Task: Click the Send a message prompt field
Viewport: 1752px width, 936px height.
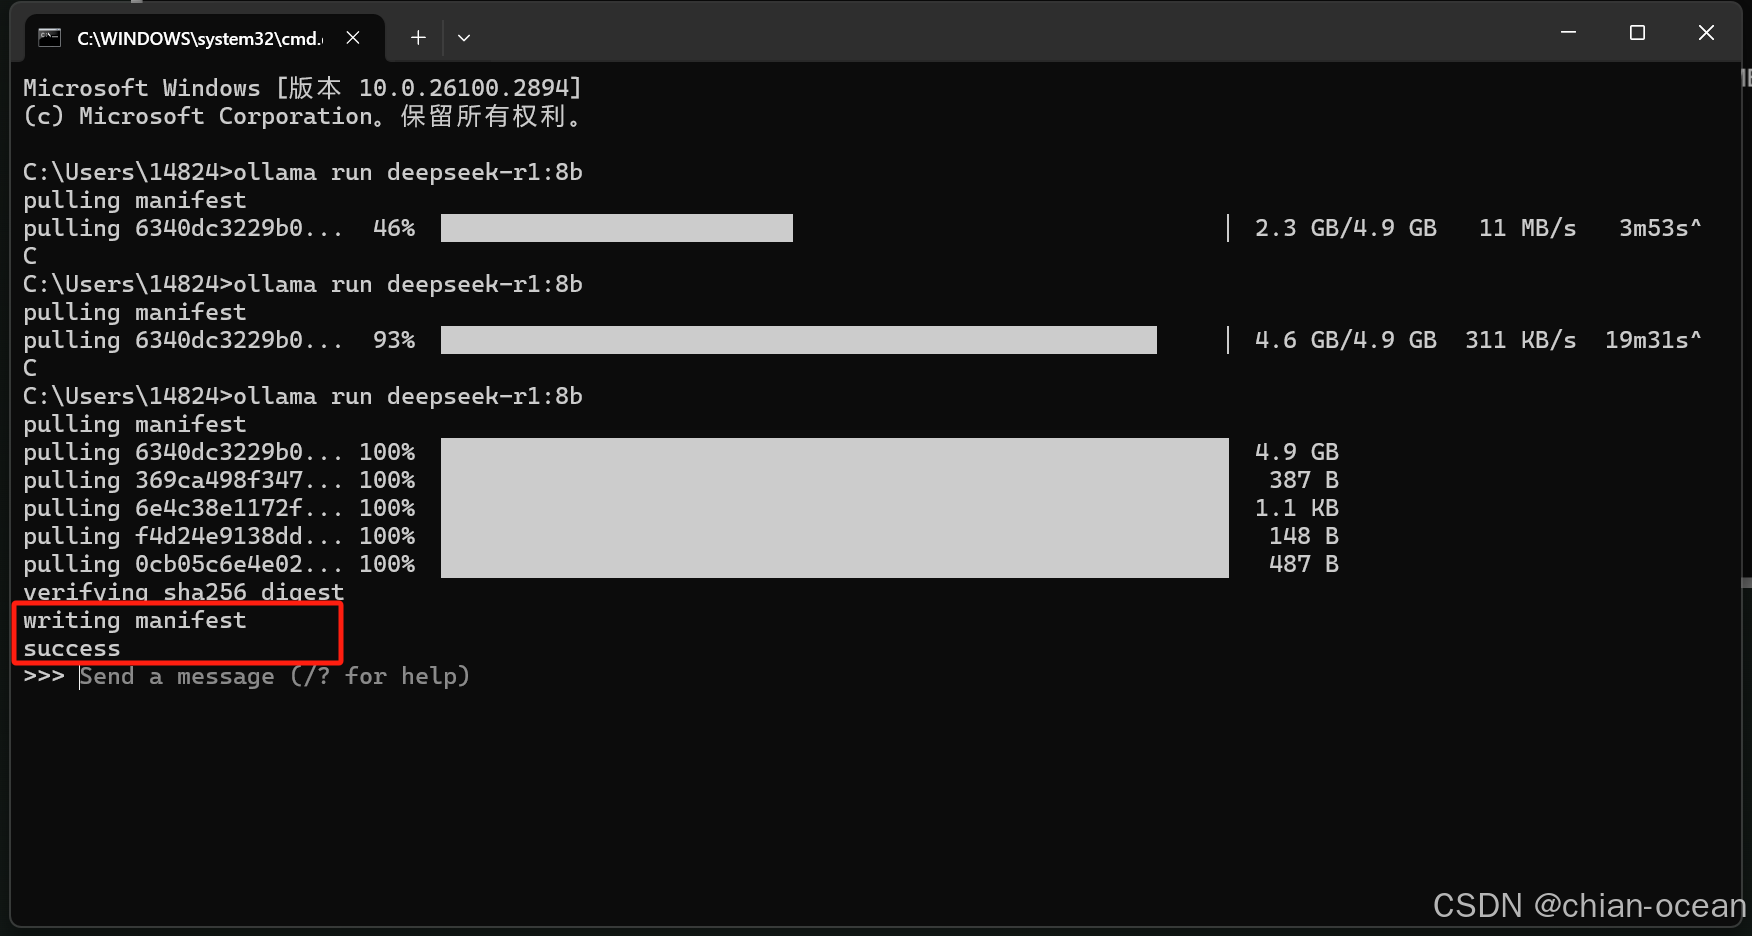Action: tap(274, 677)
